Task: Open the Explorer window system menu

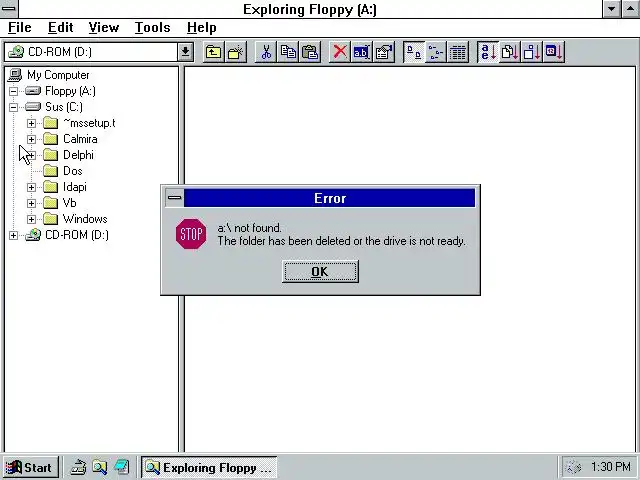Action: click(x=9, y=8)
